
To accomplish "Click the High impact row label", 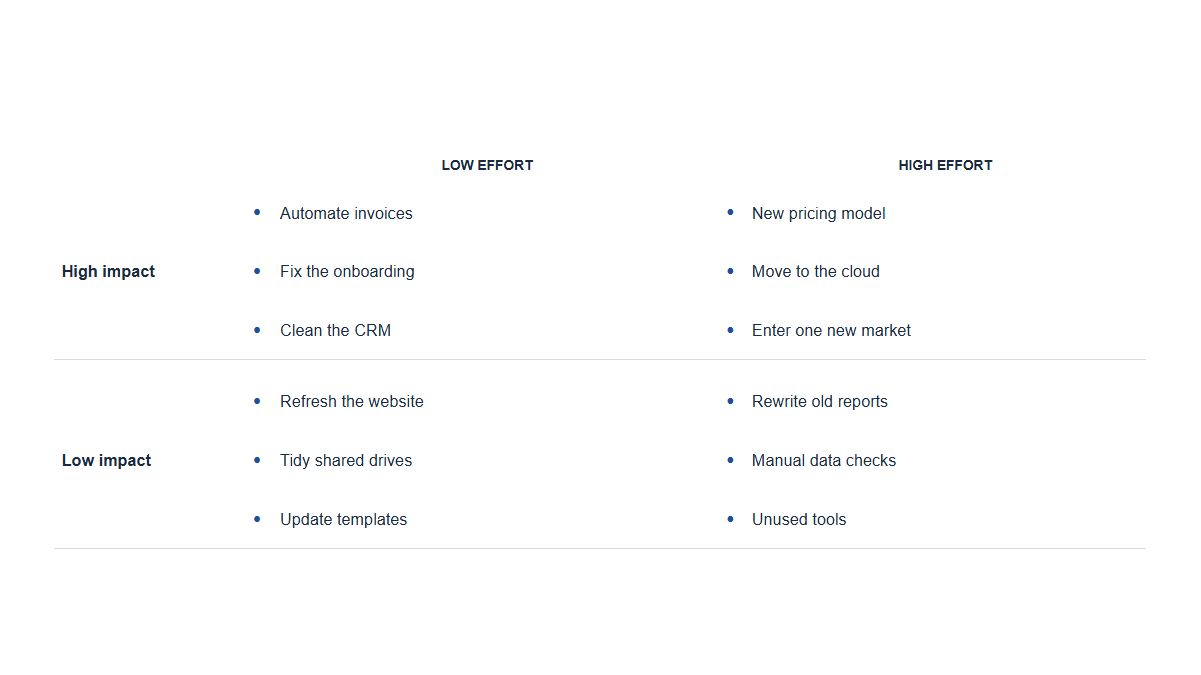I will tap(108, 271).
